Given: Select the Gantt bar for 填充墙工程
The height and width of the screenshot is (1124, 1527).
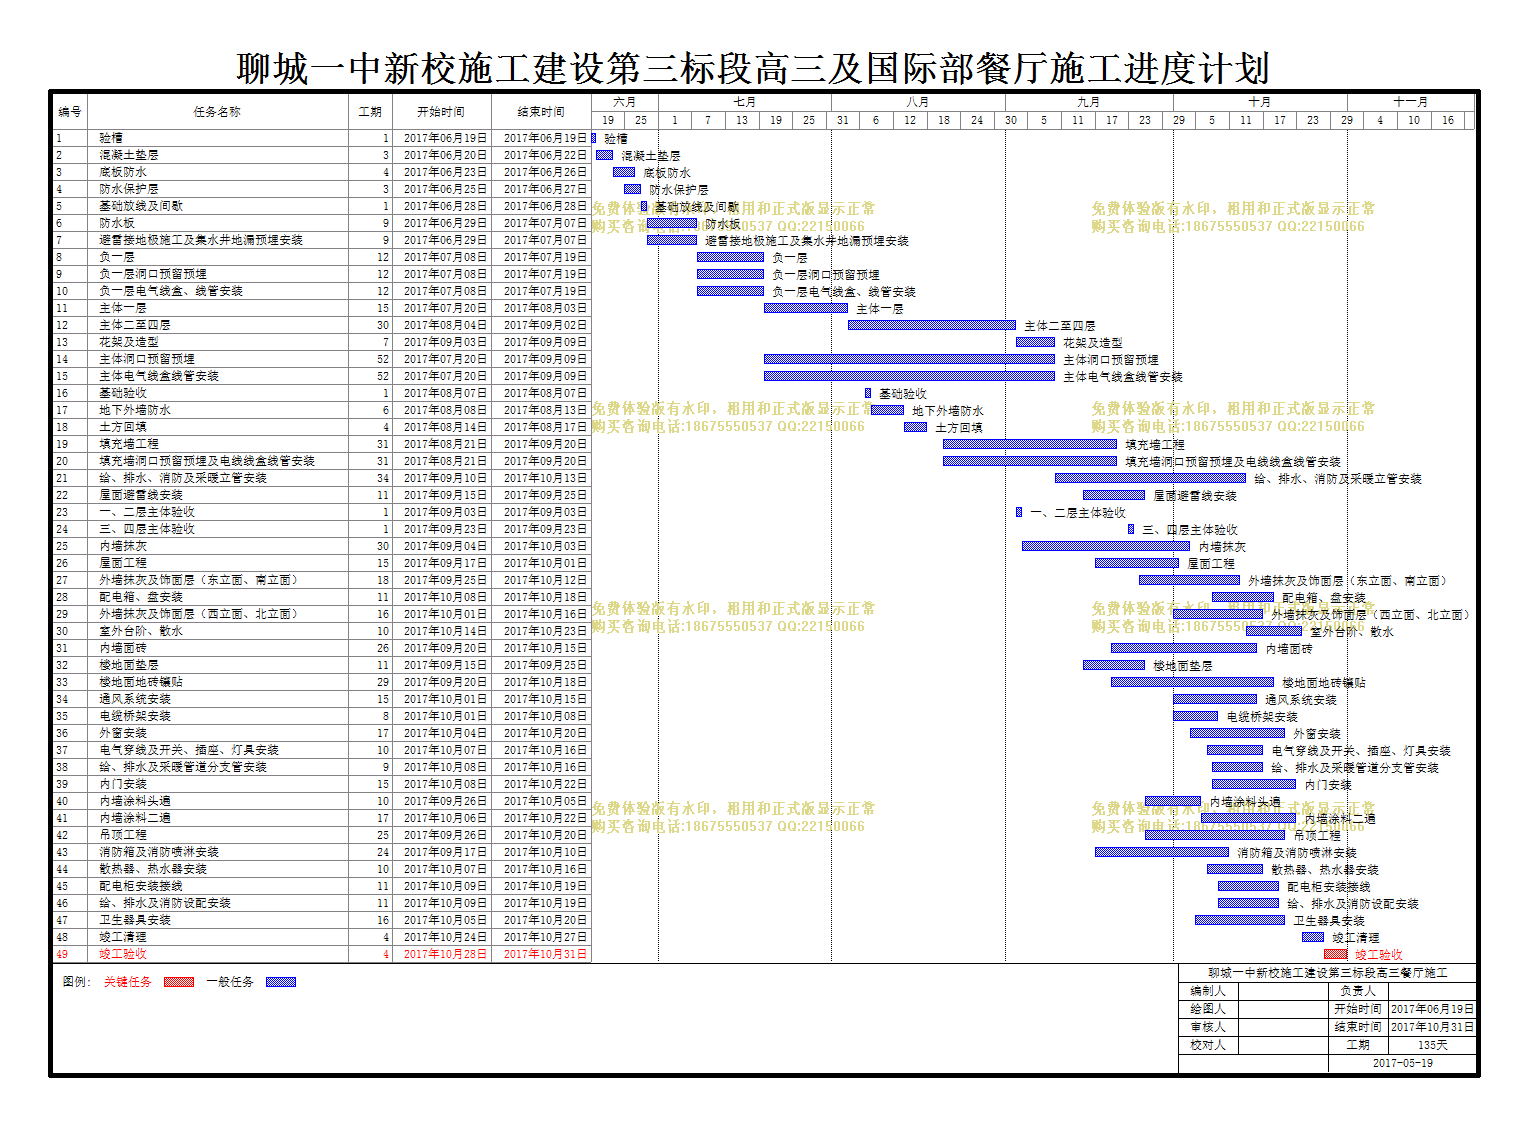Looking at the screenshot, I should pos(1030,444).
